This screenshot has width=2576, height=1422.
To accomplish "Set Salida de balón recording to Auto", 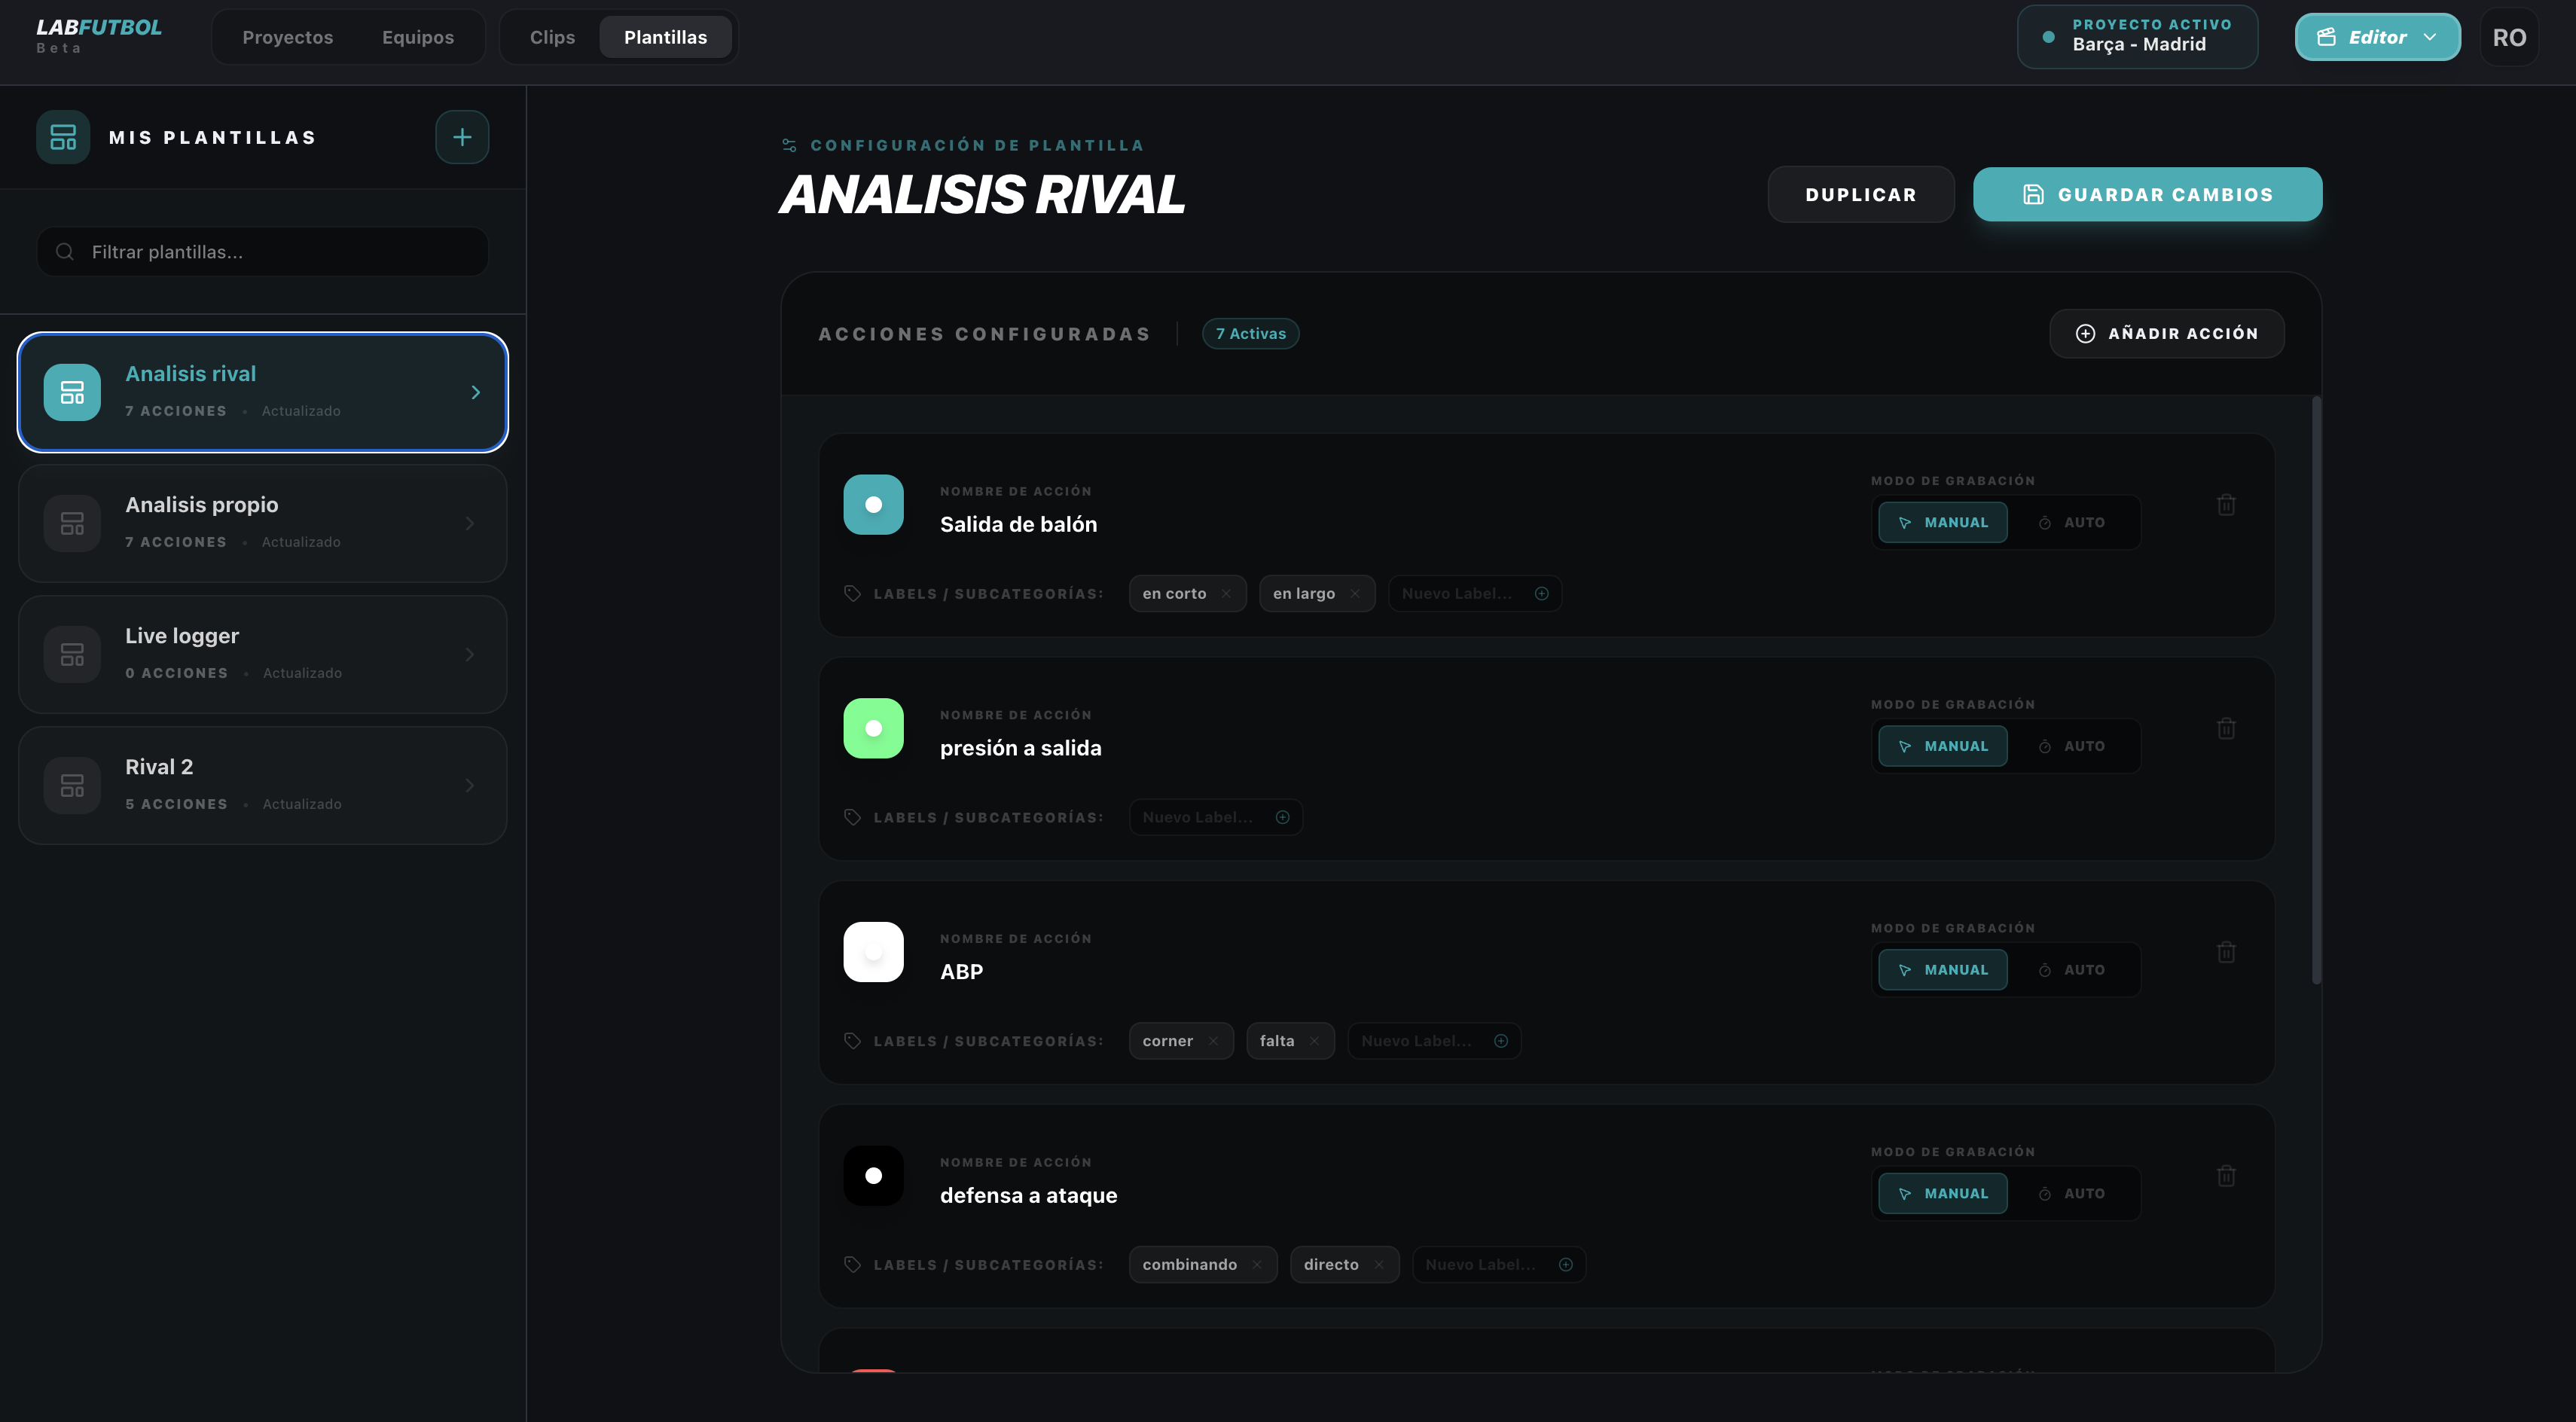I will pyautogui.click(x=2072, y=523).
